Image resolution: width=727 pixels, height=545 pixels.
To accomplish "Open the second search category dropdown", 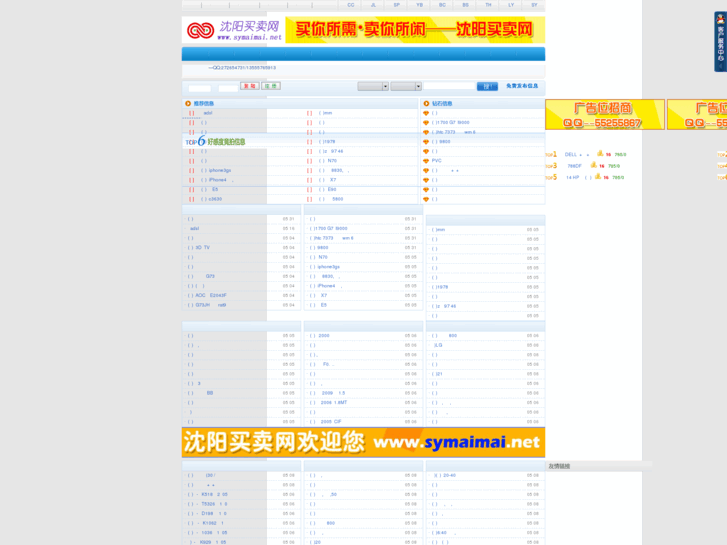I will pyautogui.click(x=406, y=86).
